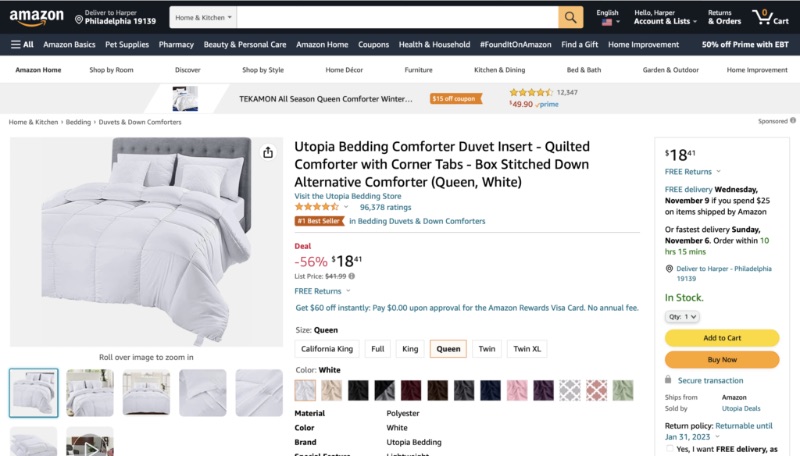Screen dimensions: 800x456
Task: Go to Pet Supplies in navigation bar
Action: click(x=127, y=44)
